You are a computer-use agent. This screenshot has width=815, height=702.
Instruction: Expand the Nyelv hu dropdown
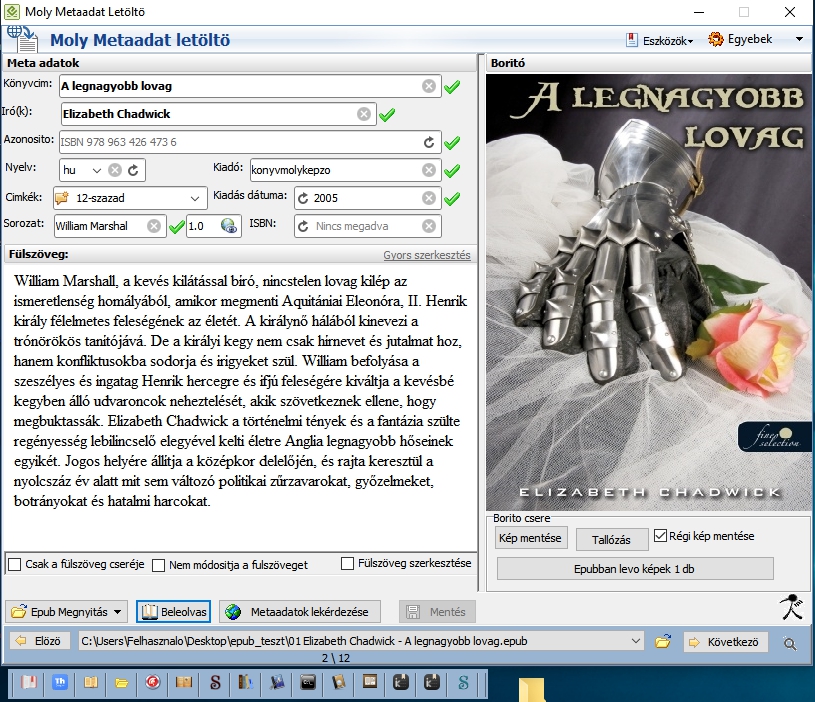(x=97, y=170)
